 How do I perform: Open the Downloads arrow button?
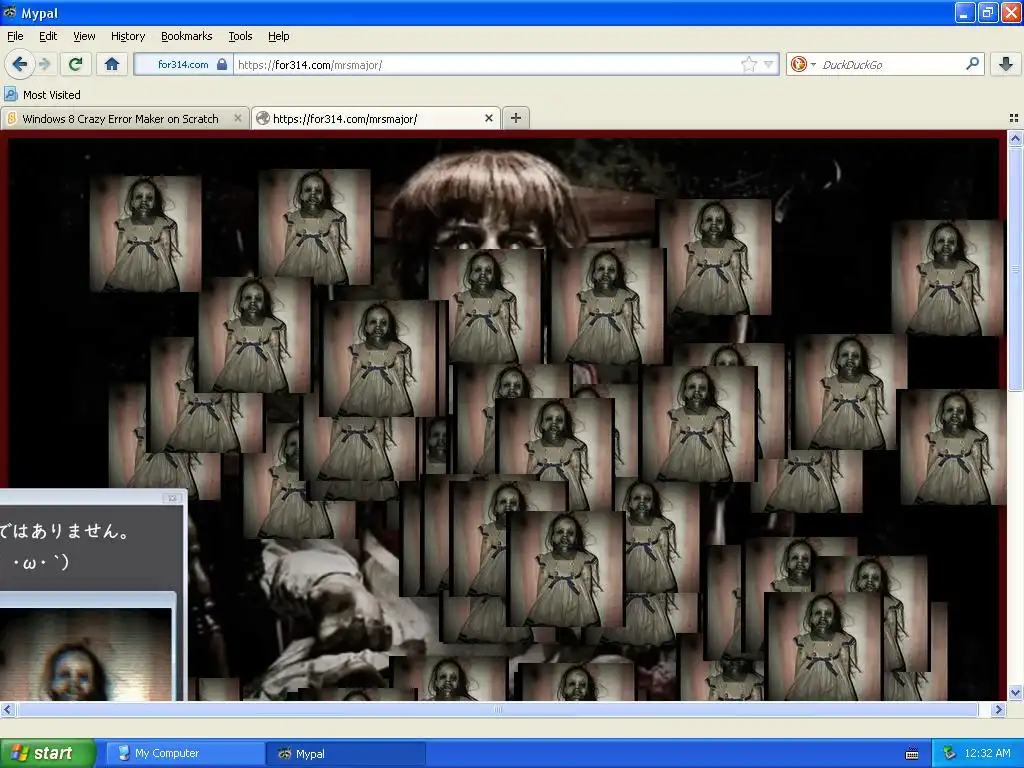1006,64
